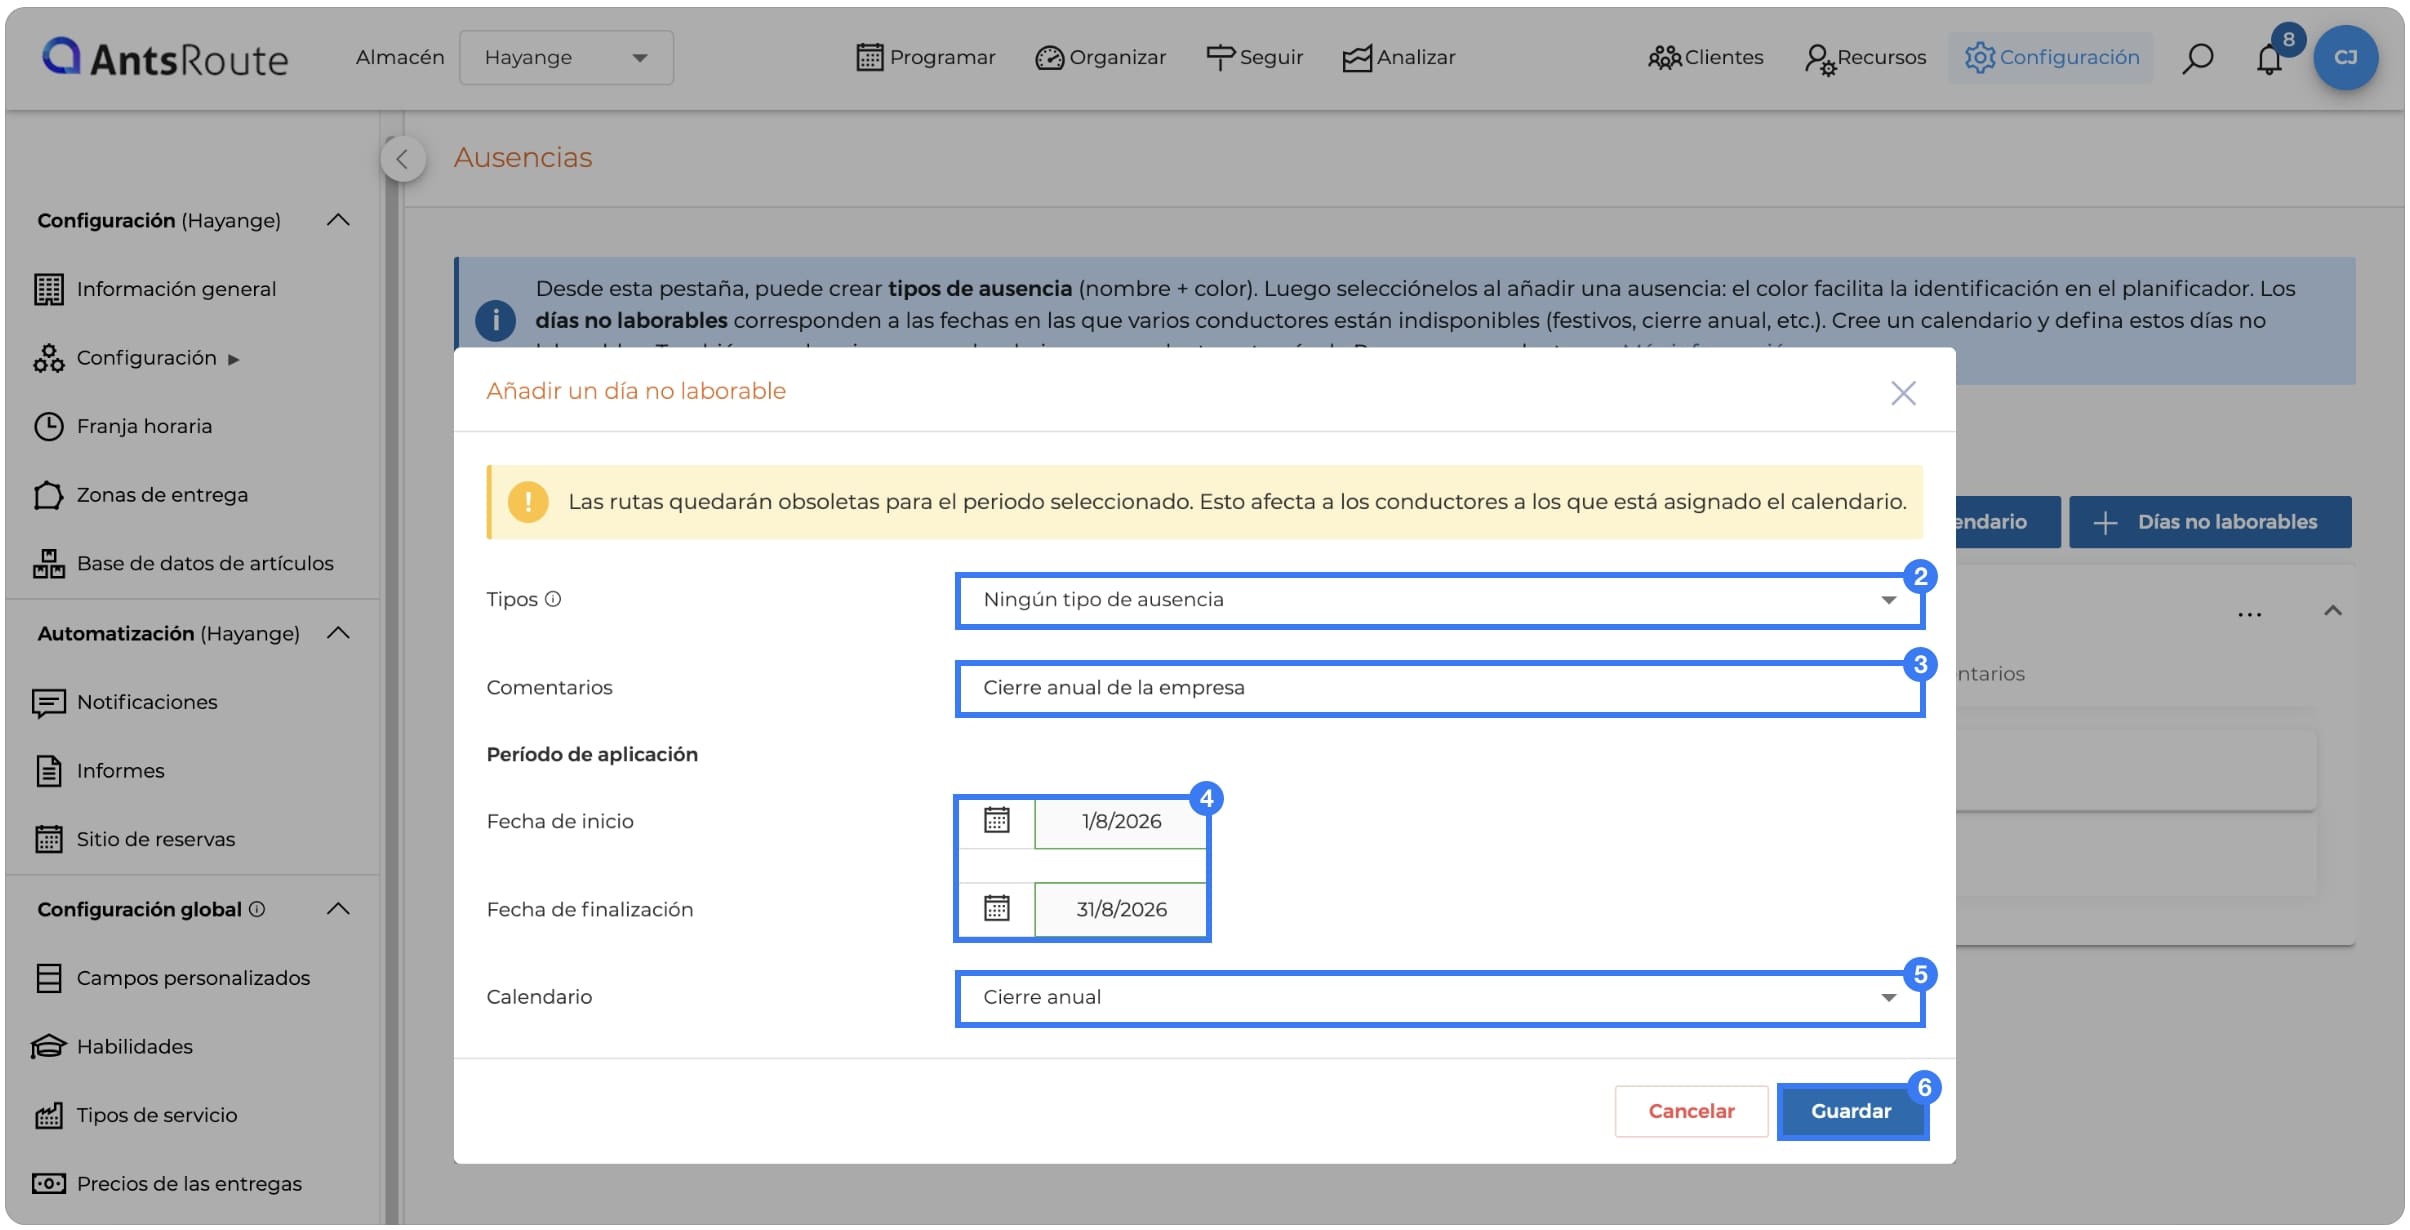2410x1230 pixels.
Task: Open Tipos de servicio in sidebar
Action: click(x=157, y=1115)
